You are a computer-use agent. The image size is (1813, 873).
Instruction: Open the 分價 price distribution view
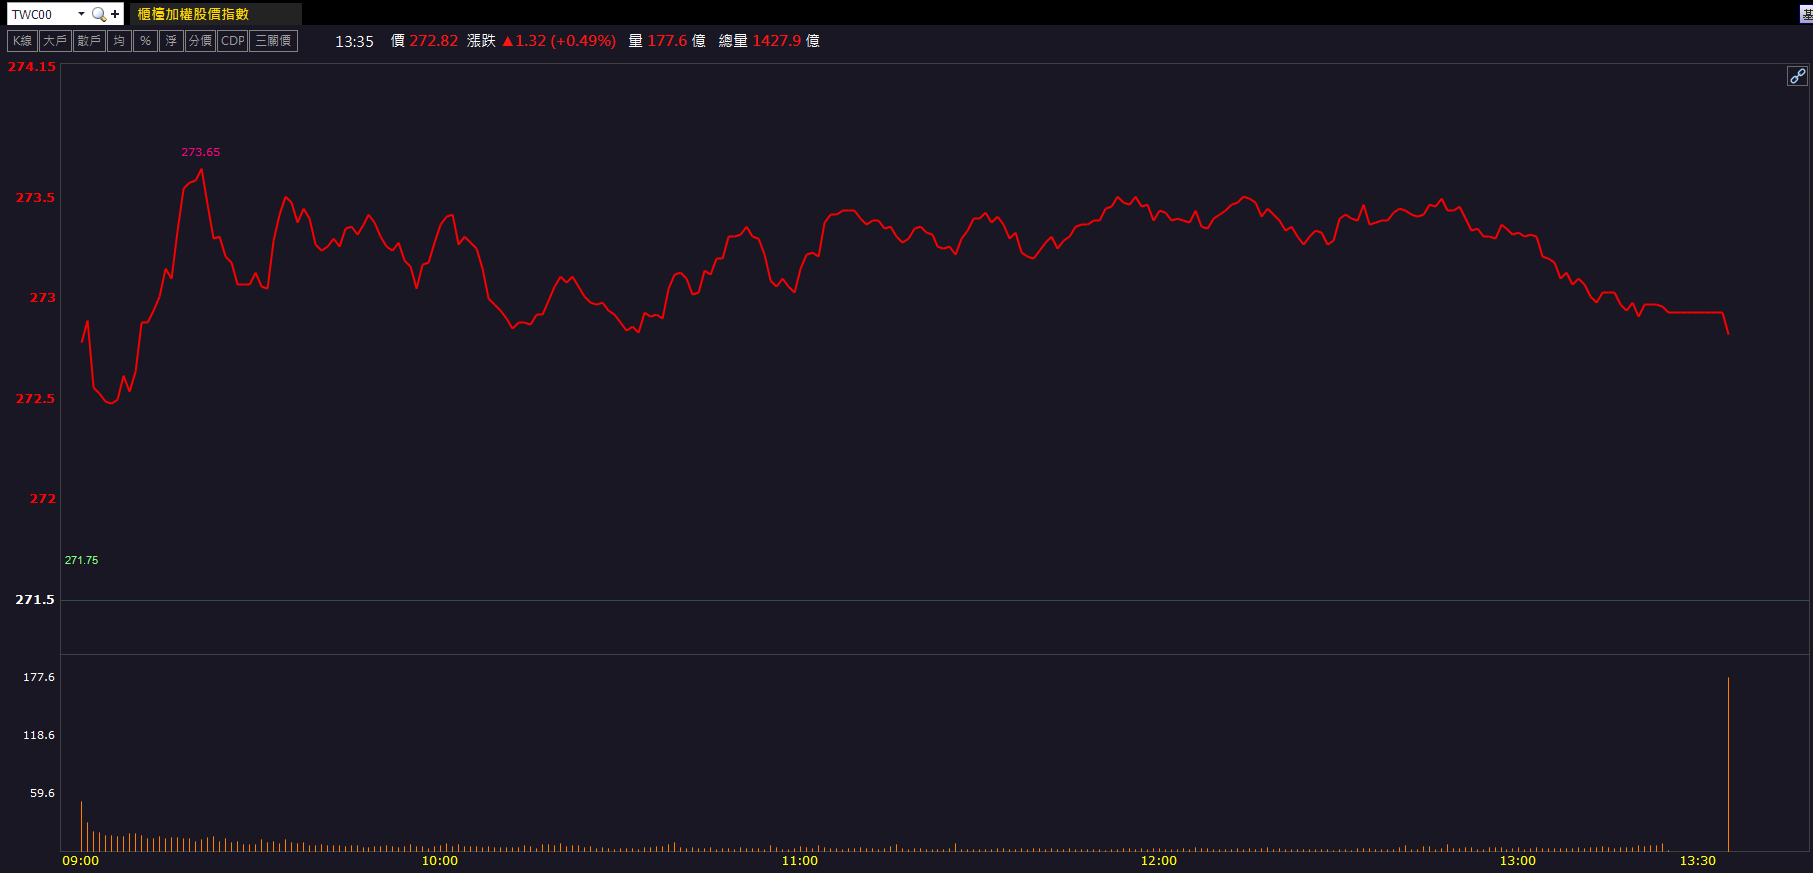point(200,41)
